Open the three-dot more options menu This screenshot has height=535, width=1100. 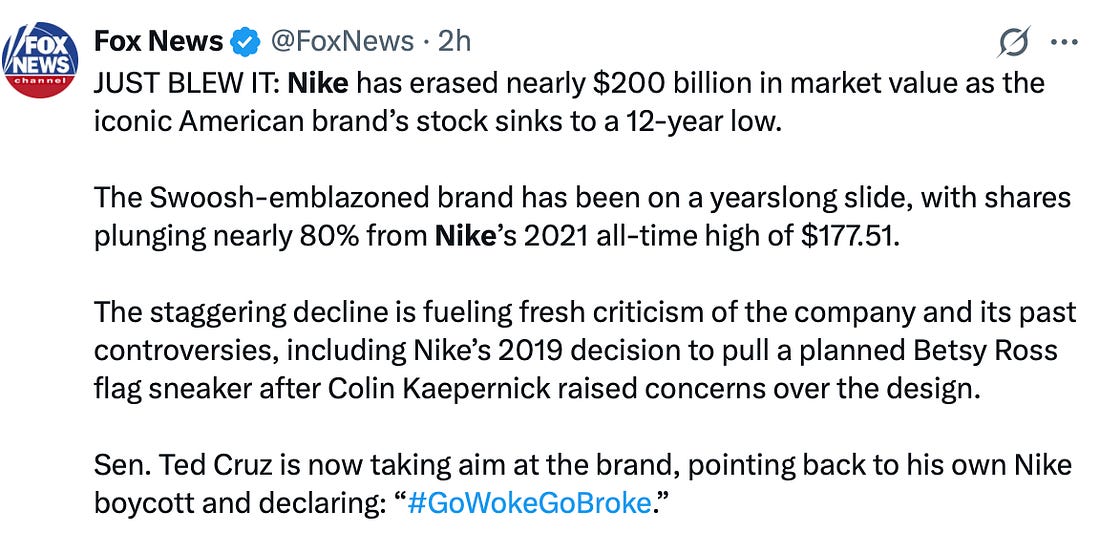[x=1064, y=42]
